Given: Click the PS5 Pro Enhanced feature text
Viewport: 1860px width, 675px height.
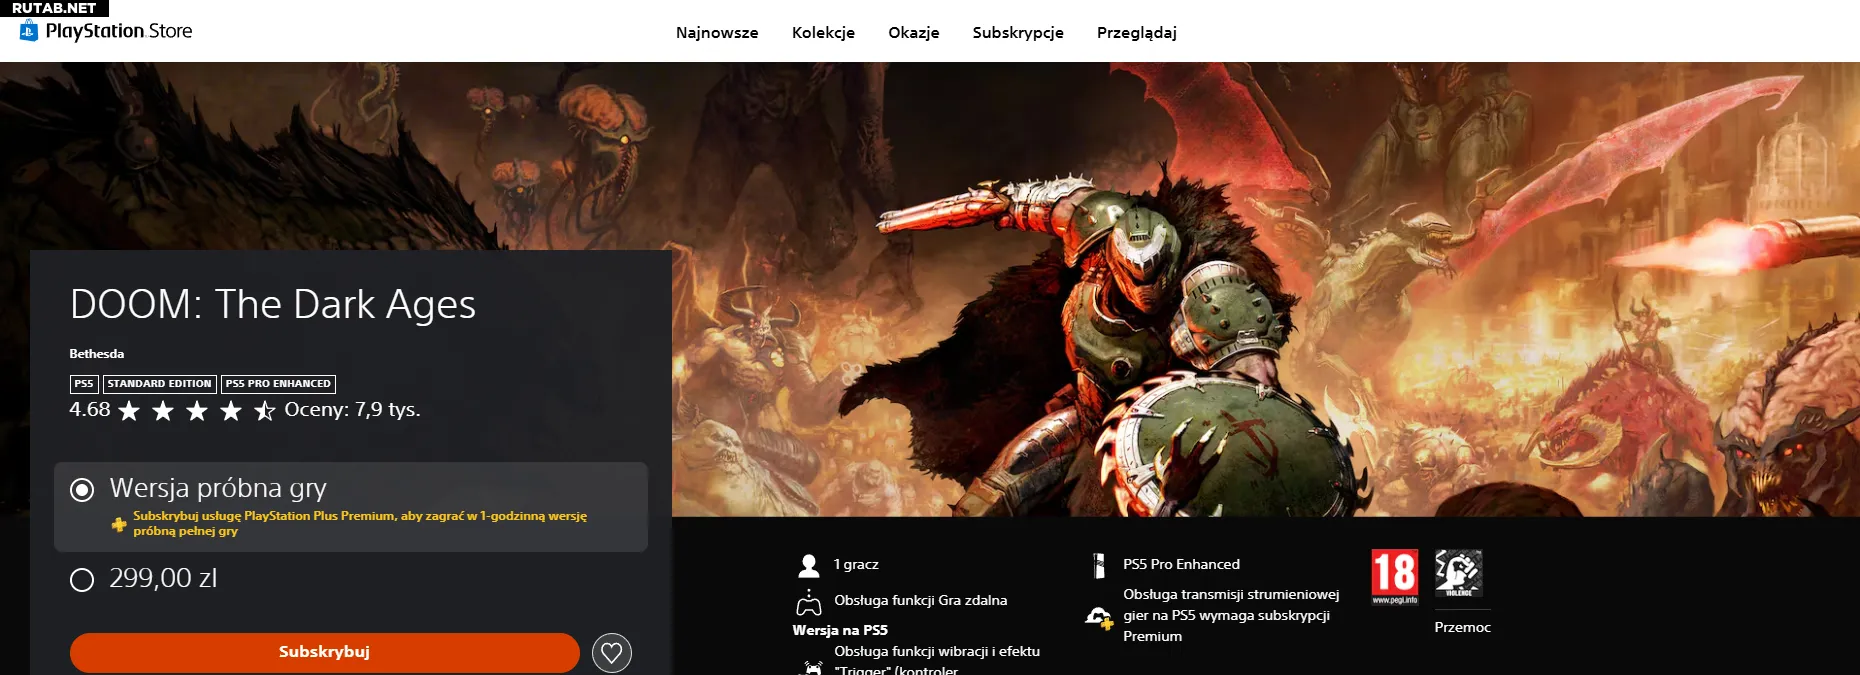Looking at the screenshot, I should click(x=1181, y=564).
